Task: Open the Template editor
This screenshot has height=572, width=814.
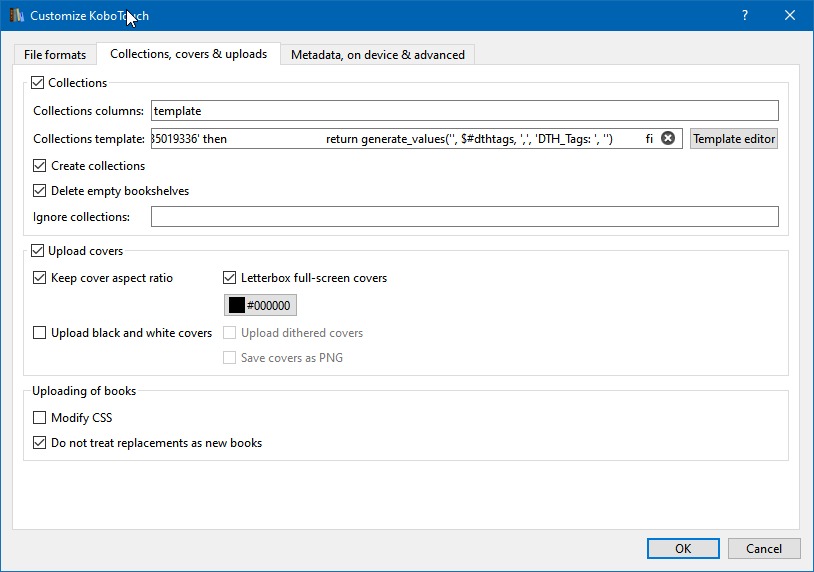Action: click(x=734, y=139)
